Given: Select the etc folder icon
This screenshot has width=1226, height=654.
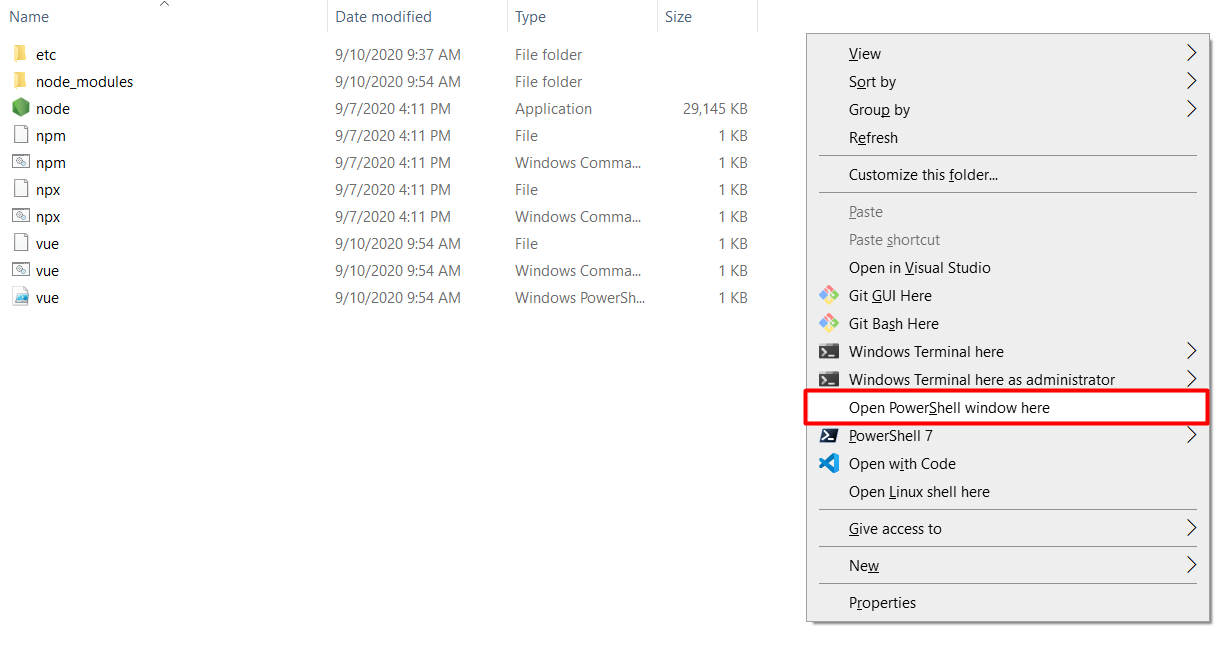Looking at the screenshot, I should click(x=21, y=54).
